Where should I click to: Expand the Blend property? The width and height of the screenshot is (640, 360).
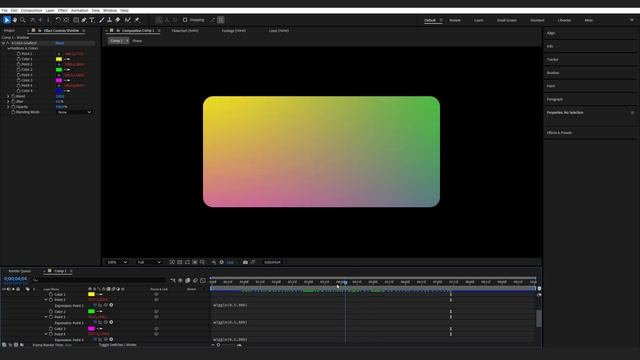click(x=8, y=96)
